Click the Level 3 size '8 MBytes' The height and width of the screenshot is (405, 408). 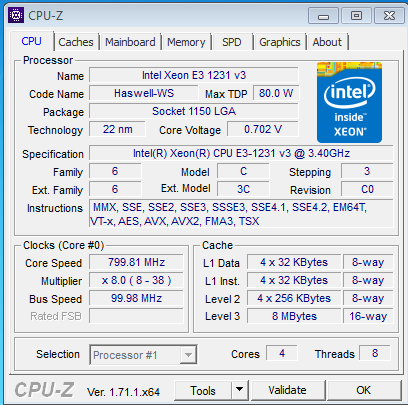point(294,316)
